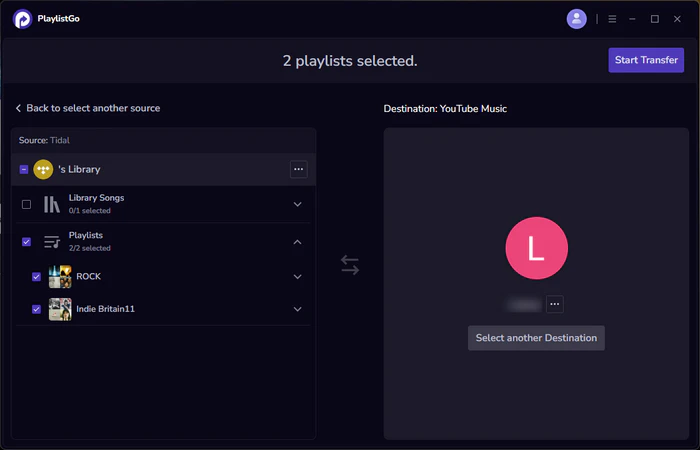Expand the Library Songs section

coord(297,204)
